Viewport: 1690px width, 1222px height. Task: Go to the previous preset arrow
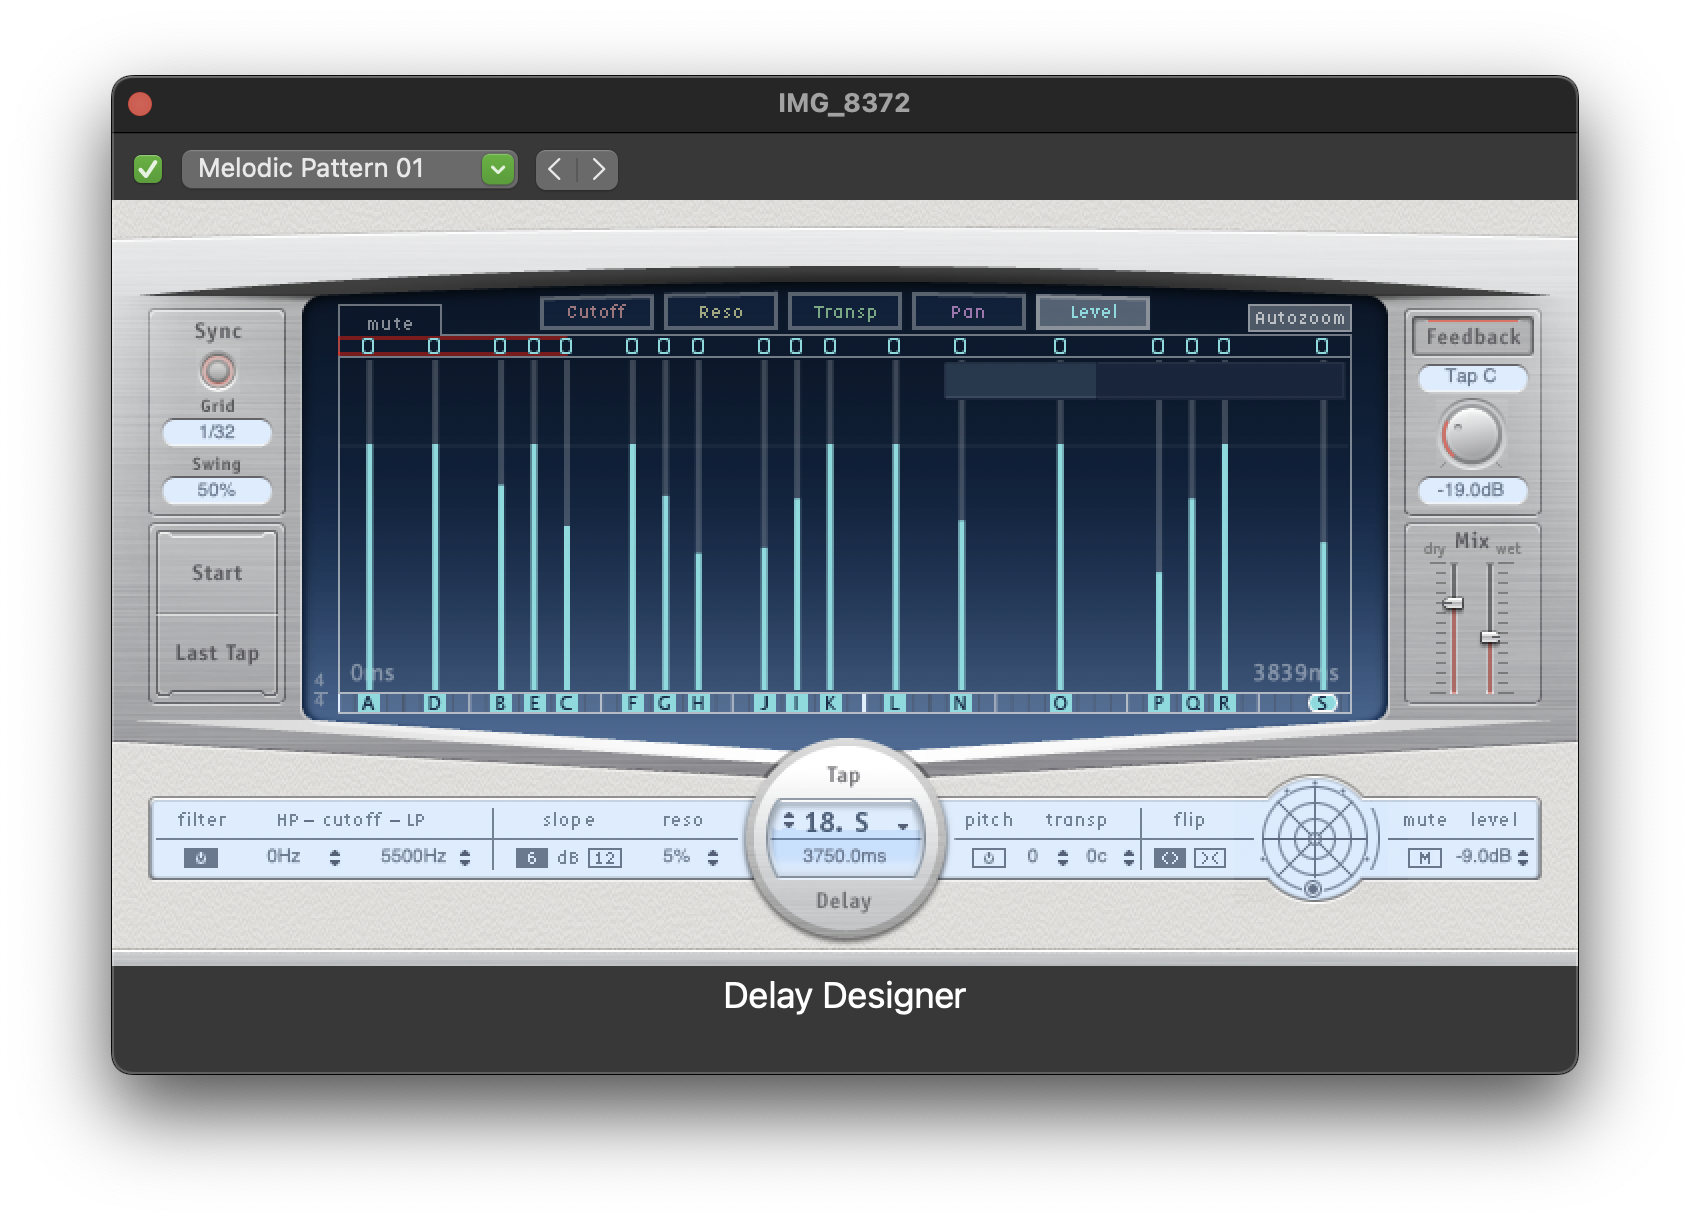[556, 169]
